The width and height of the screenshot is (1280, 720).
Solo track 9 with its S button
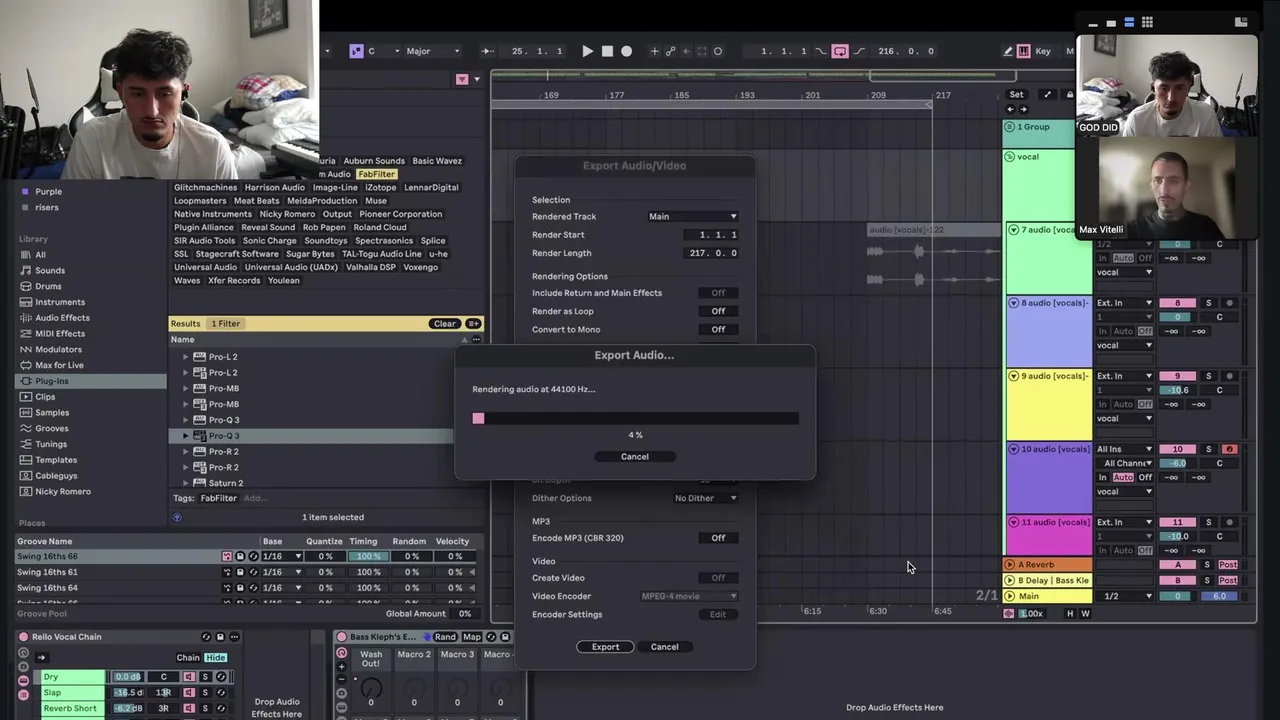tap(1208, 376)
